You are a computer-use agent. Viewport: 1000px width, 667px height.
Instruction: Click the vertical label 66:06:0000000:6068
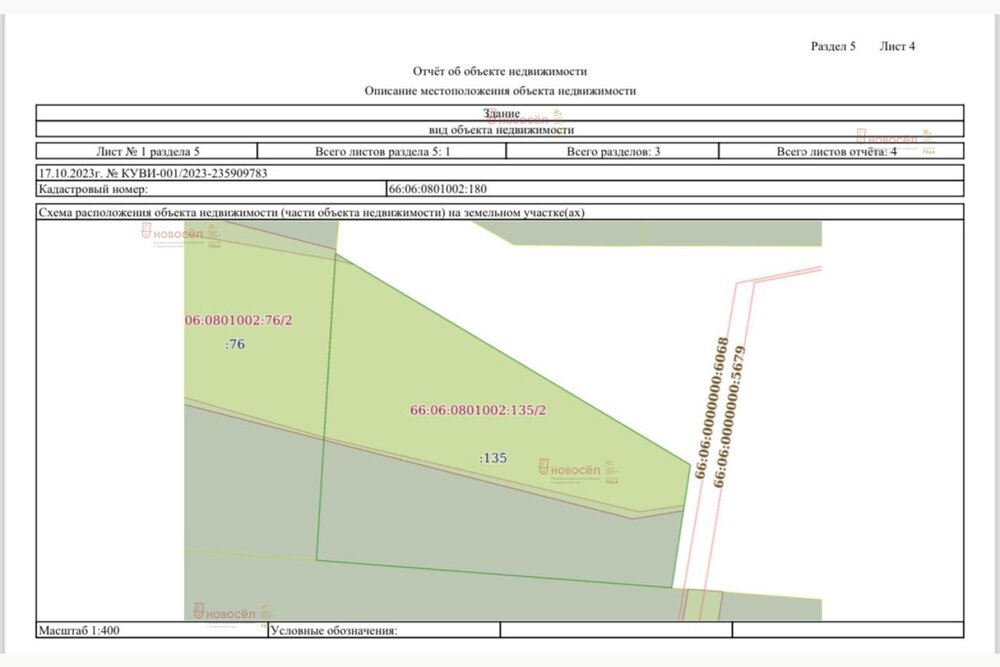pyautogui.click(x=711, y=408)
